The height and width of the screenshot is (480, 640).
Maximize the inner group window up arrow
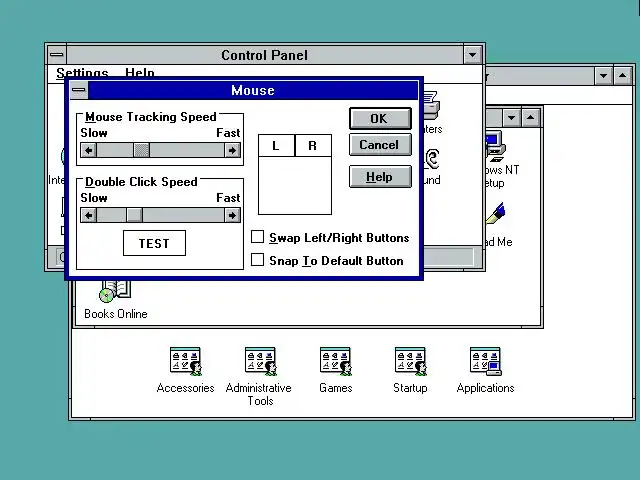pyautogui.click(x=530, y=118)
